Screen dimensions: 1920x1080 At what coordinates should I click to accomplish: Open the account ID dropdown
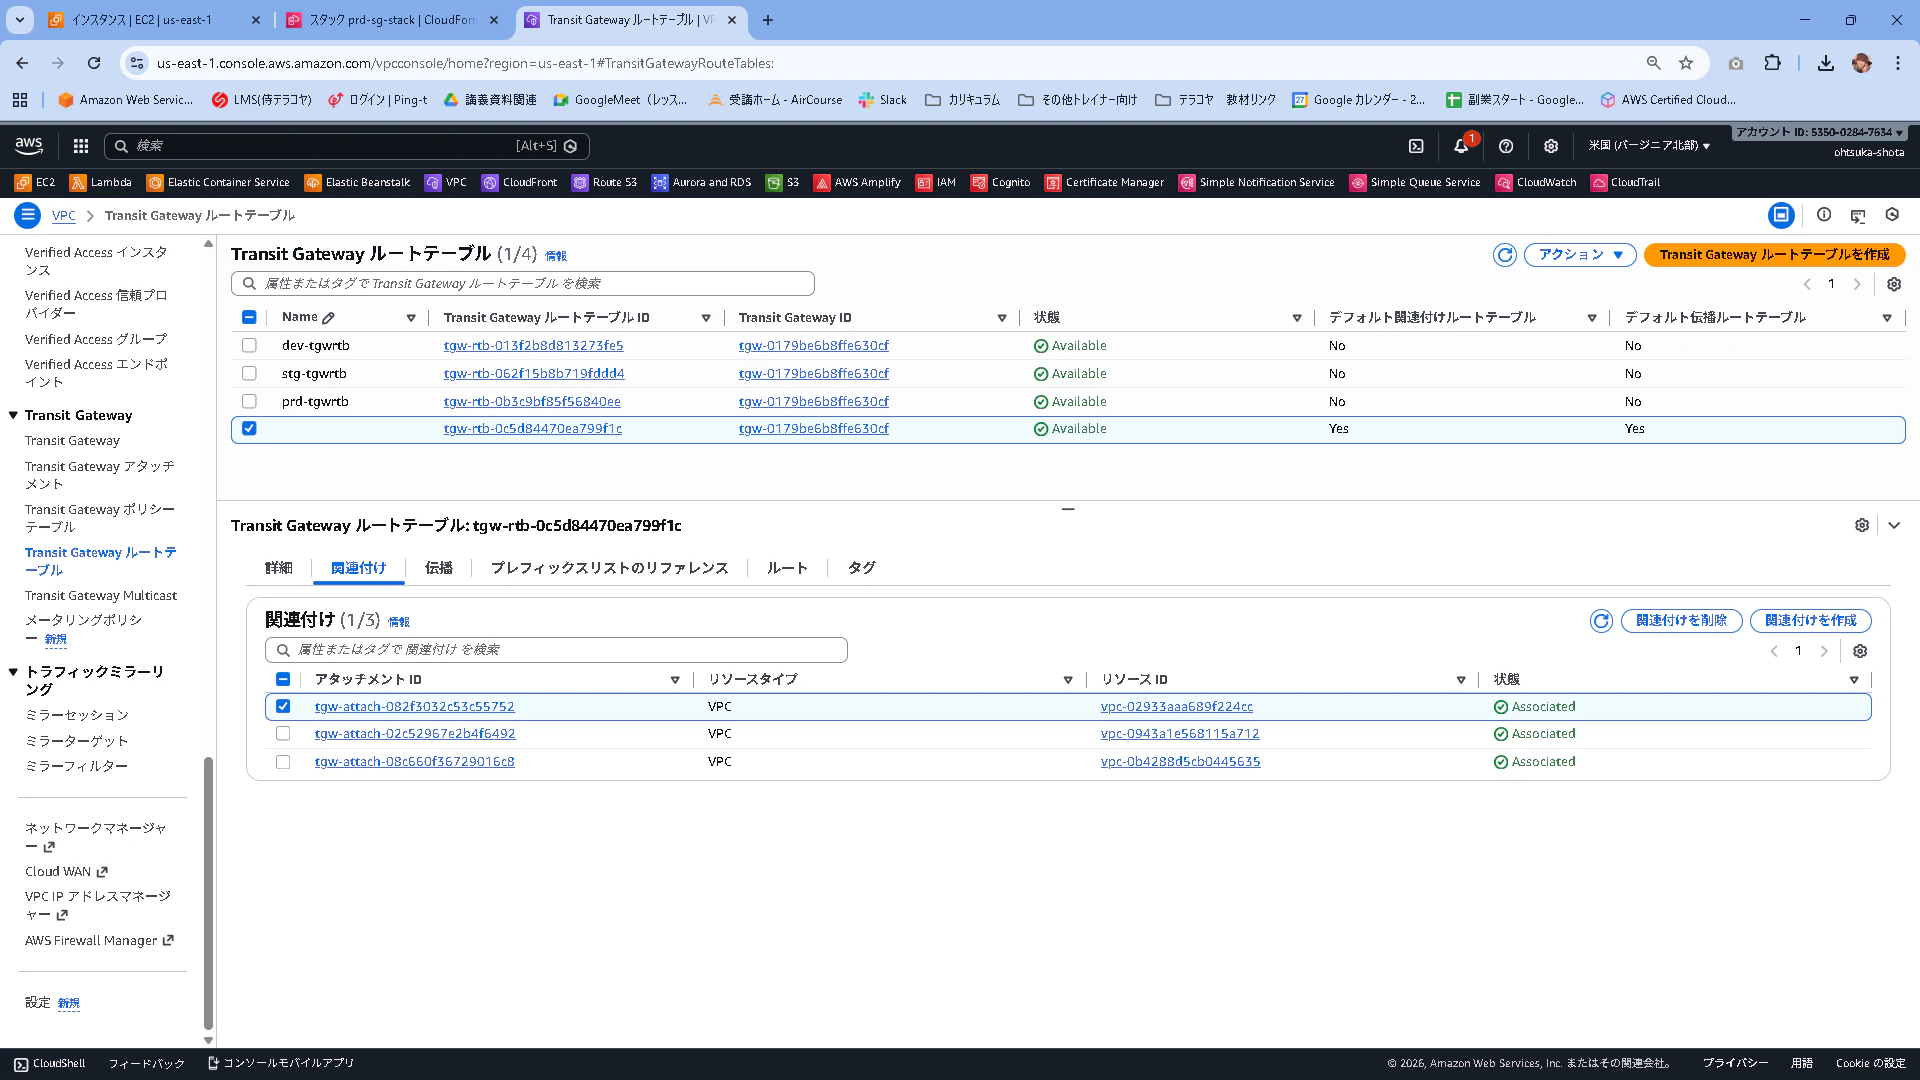tap(1819, 132)
